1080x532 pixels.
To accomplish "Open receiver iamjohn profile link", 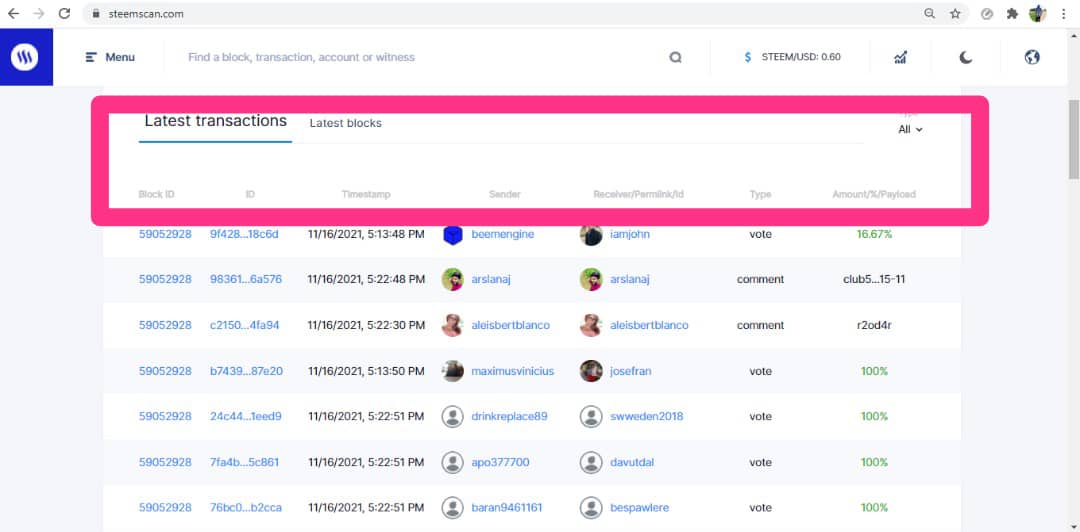I will (x=630, y=234).
